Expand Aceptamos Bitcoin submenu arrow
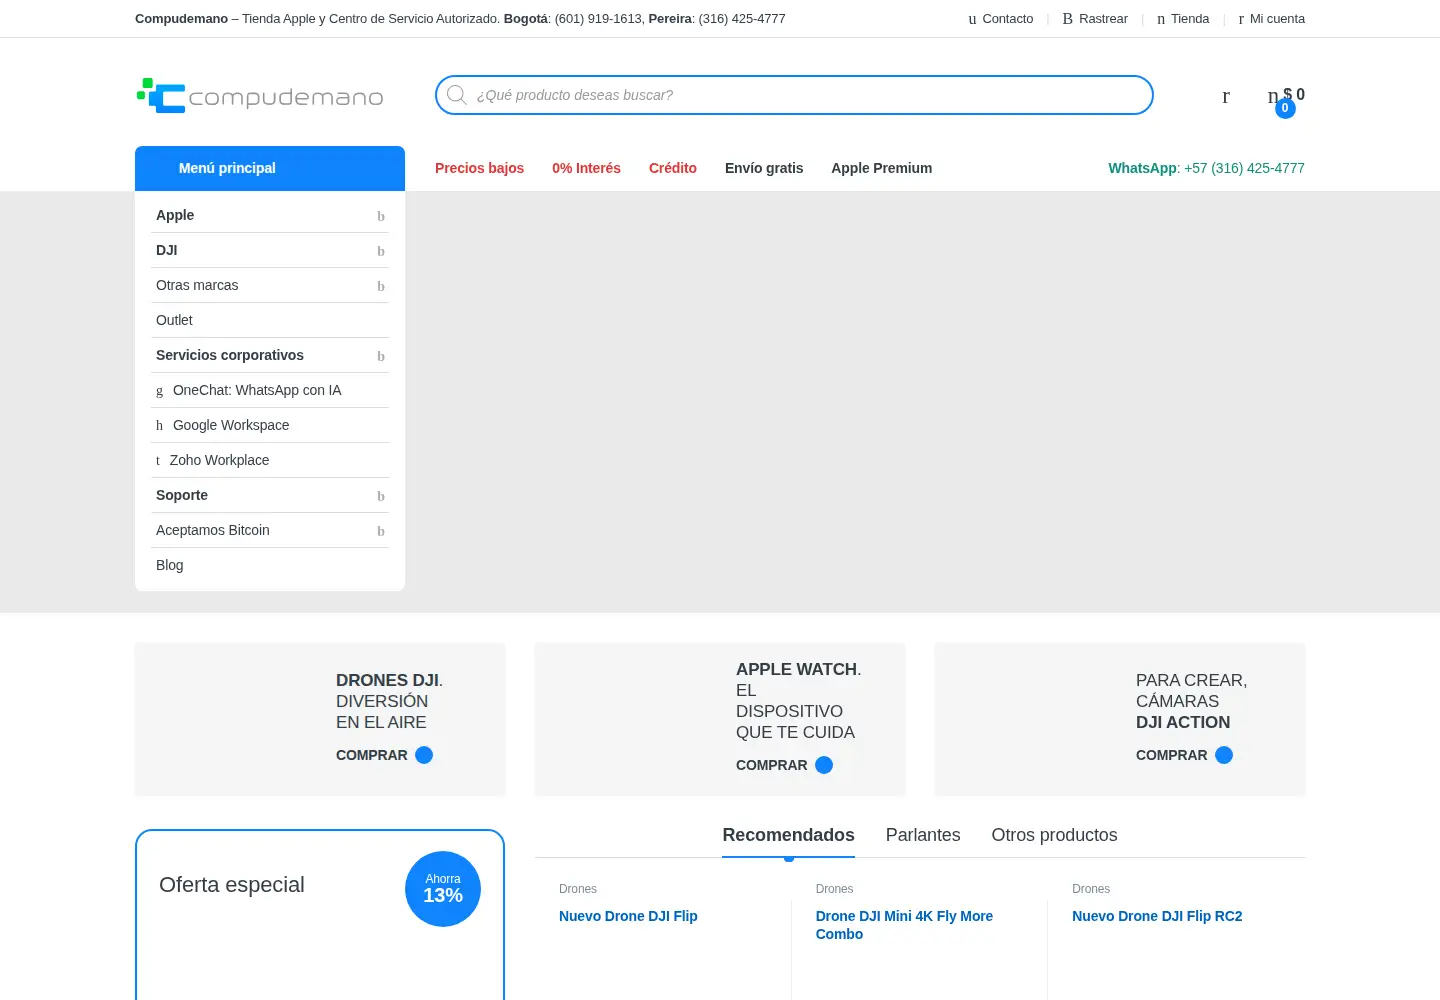Viewport: 1440px width, 1000px height. click(381, 531)
